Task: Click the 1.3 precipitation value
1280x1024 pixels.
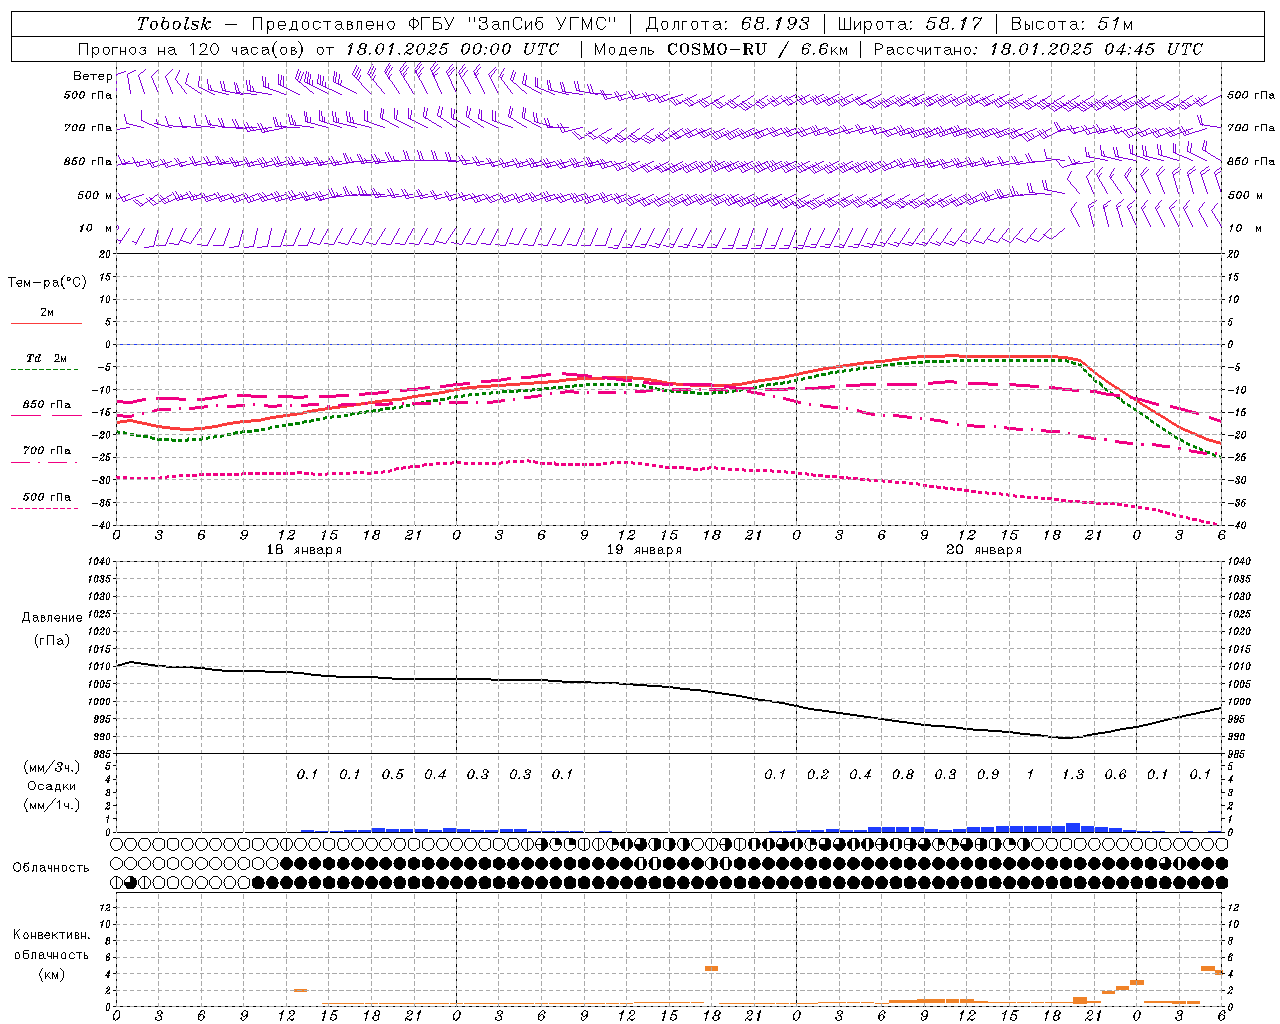Action: [1072, 775]
